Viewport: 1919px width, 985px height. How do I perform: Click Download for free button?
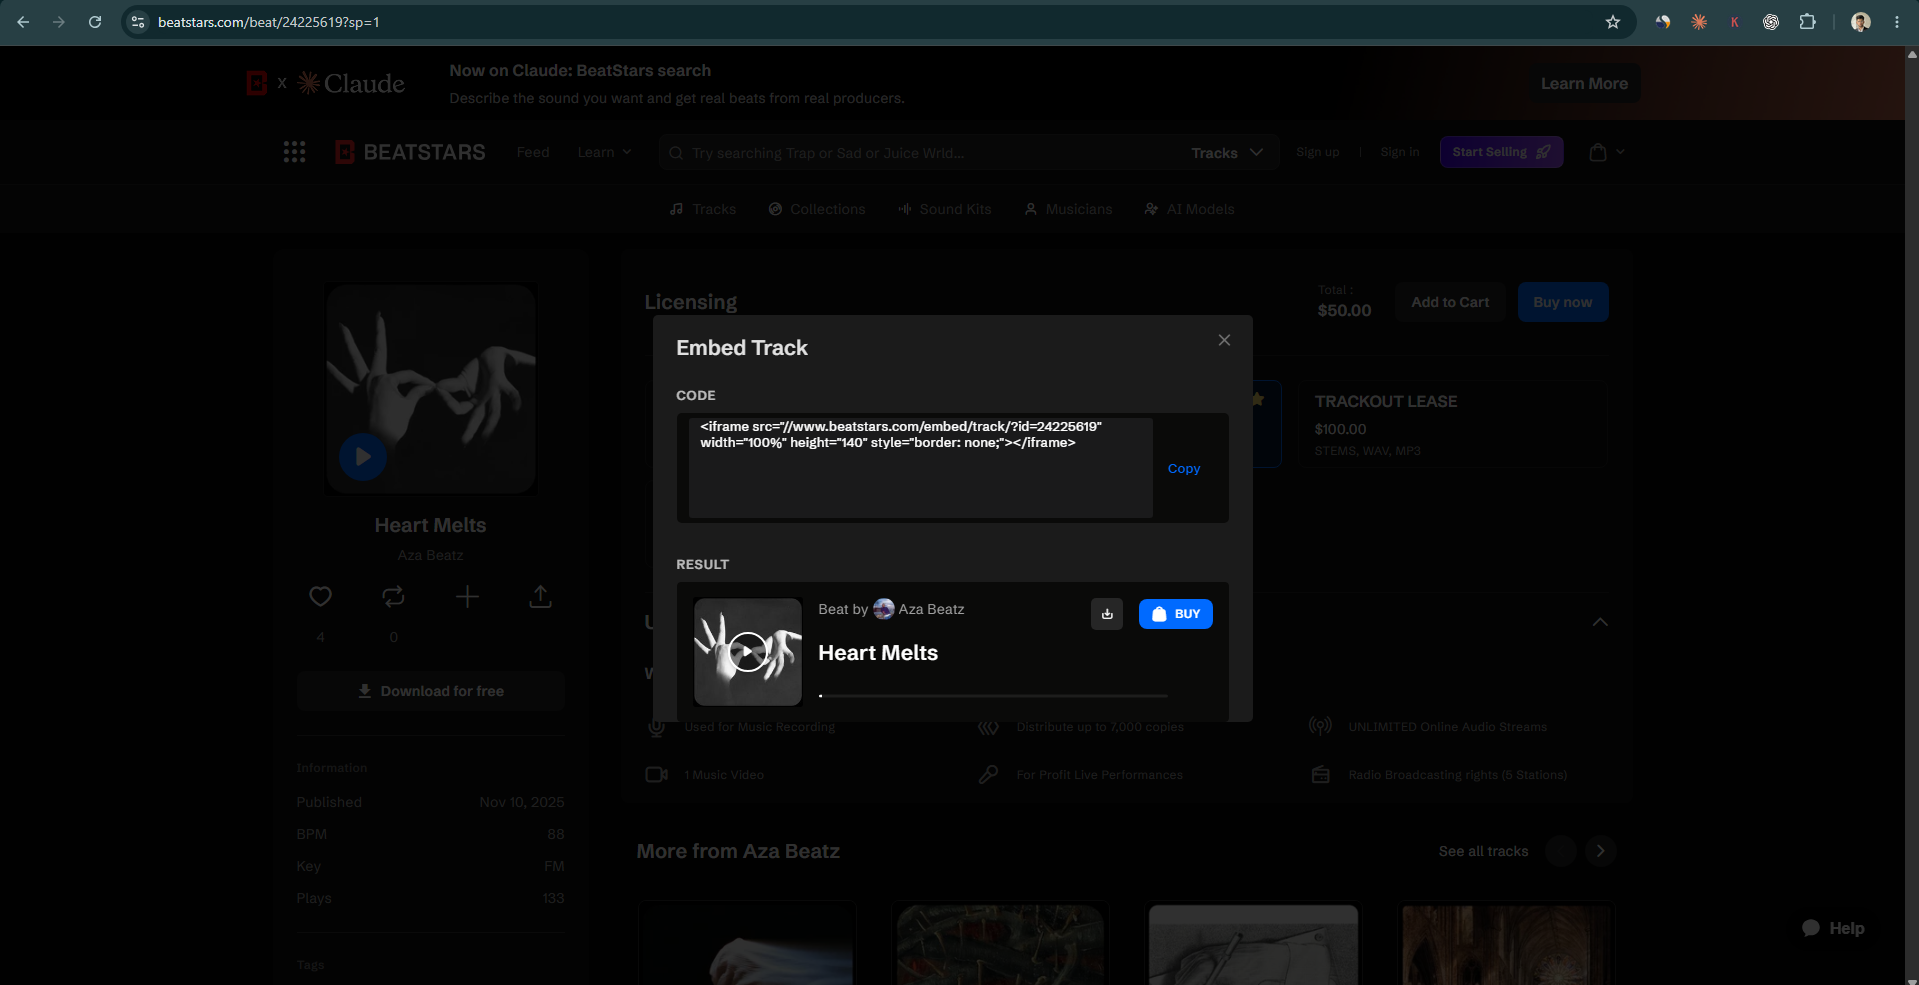431,691
